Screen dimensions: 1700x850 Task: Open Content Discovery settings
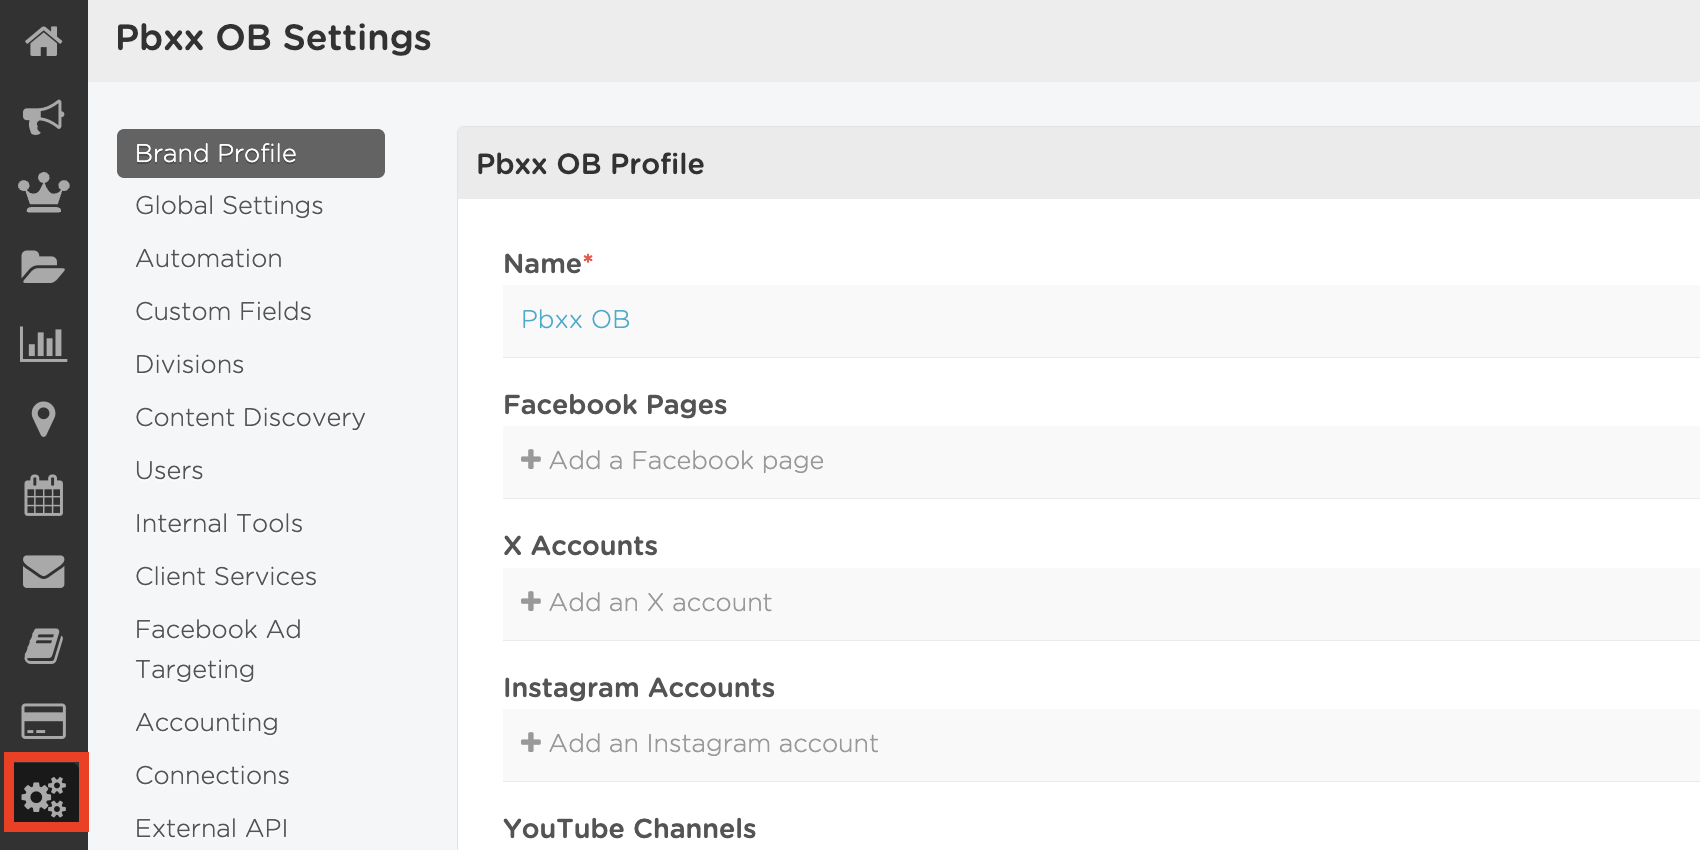point(250,417)
